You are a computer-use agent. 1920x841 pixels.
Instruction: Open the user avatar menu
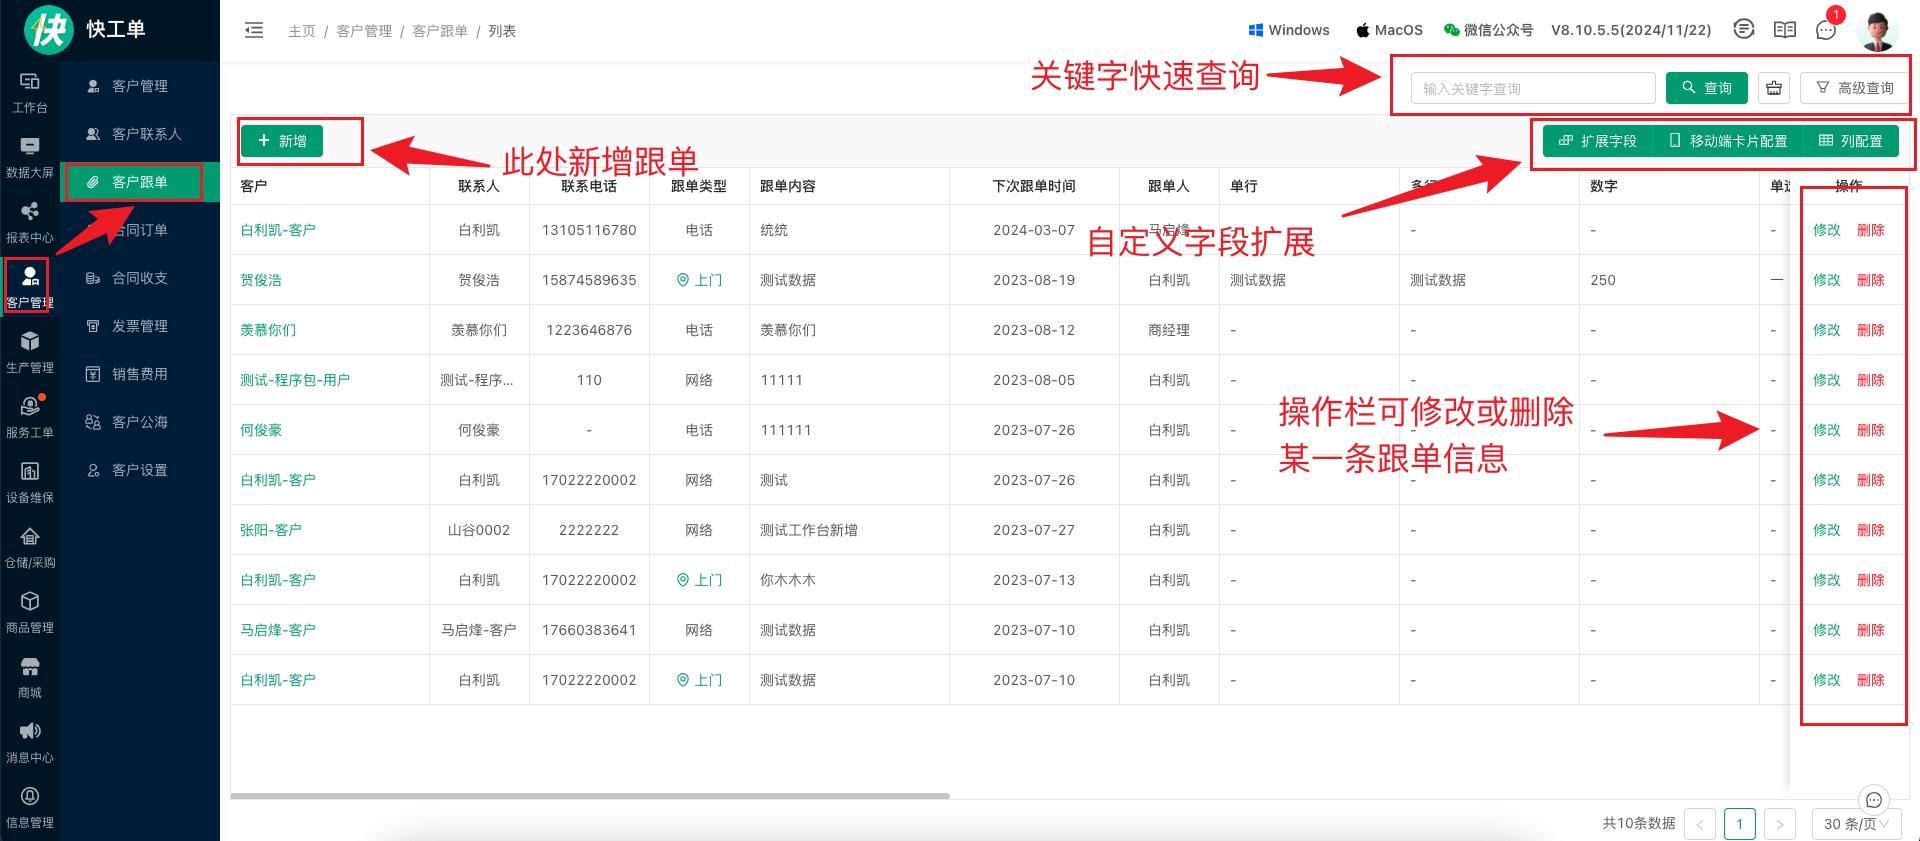coord(1877,30)
